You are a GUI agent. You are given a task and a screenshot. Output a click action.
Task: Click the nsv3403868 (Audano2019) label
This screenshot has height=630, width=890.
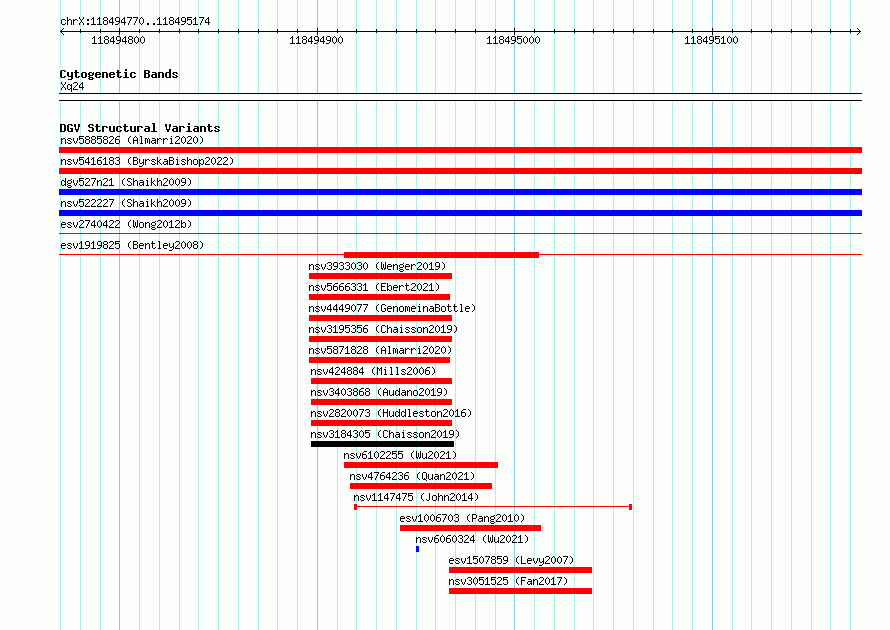(379, 392)
